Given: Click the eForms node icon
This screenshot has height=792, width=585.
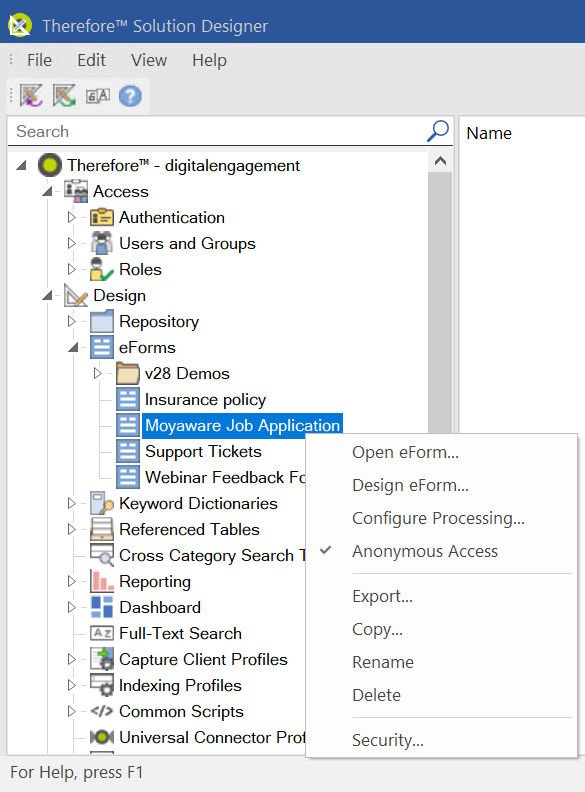Looking at the screenshot, I should click(102, 348).
